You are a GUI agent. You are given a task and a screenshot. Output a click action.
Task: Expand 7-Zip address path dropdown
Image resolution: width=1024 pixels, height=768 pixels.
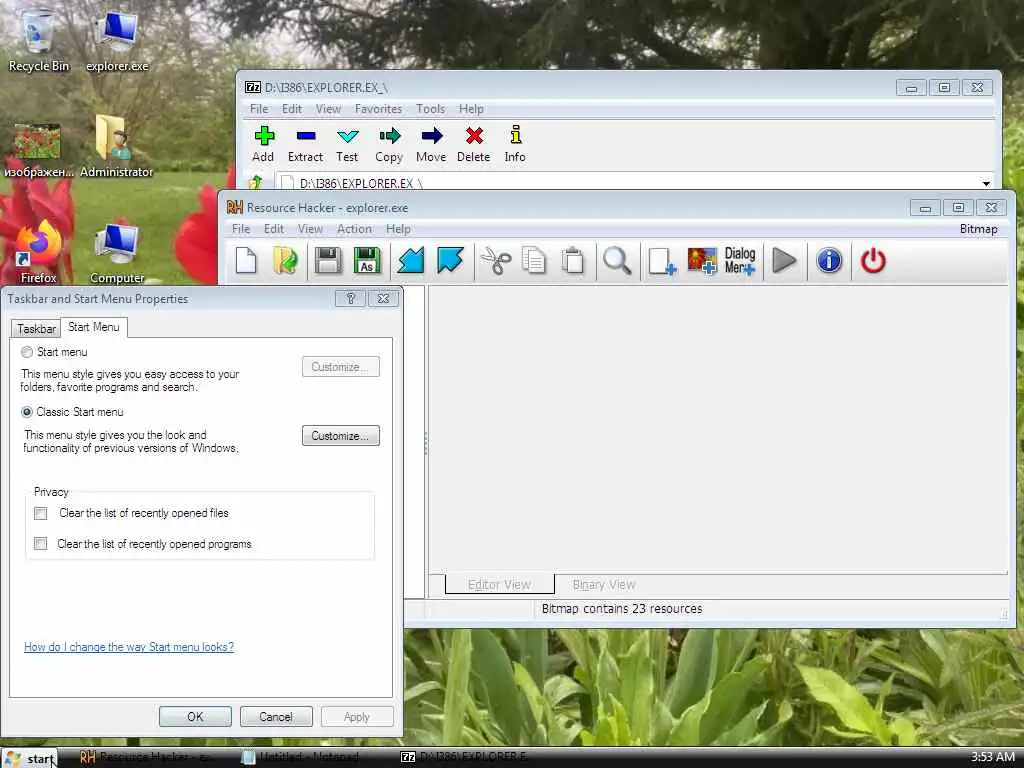click(986, 184)
